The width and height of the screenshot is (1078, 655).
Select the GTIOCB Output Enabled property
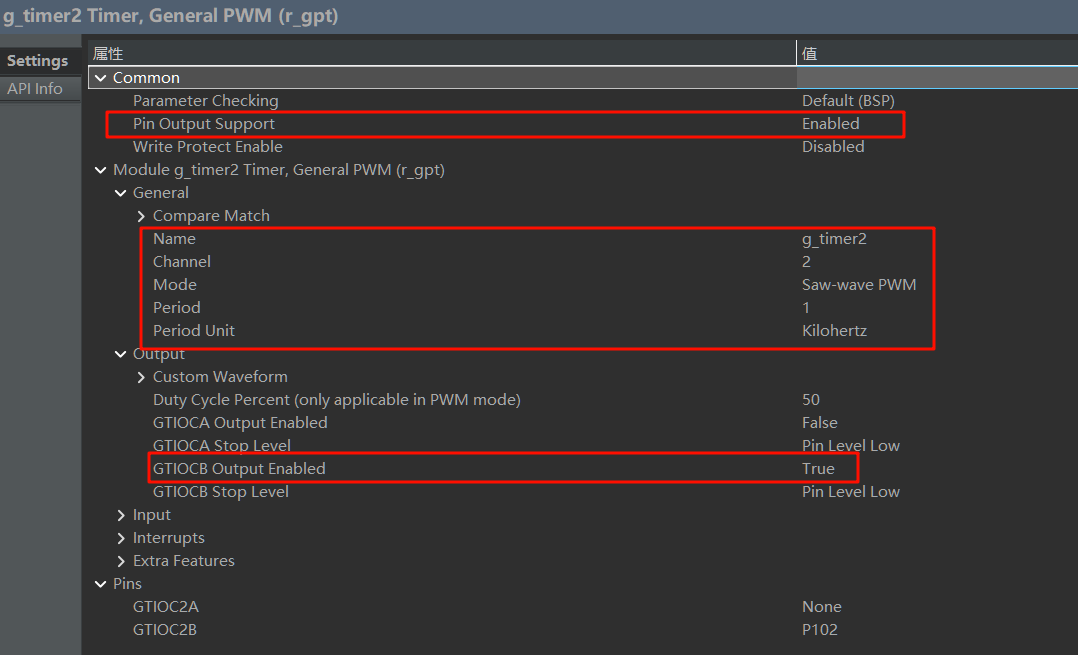pos(239,469)
